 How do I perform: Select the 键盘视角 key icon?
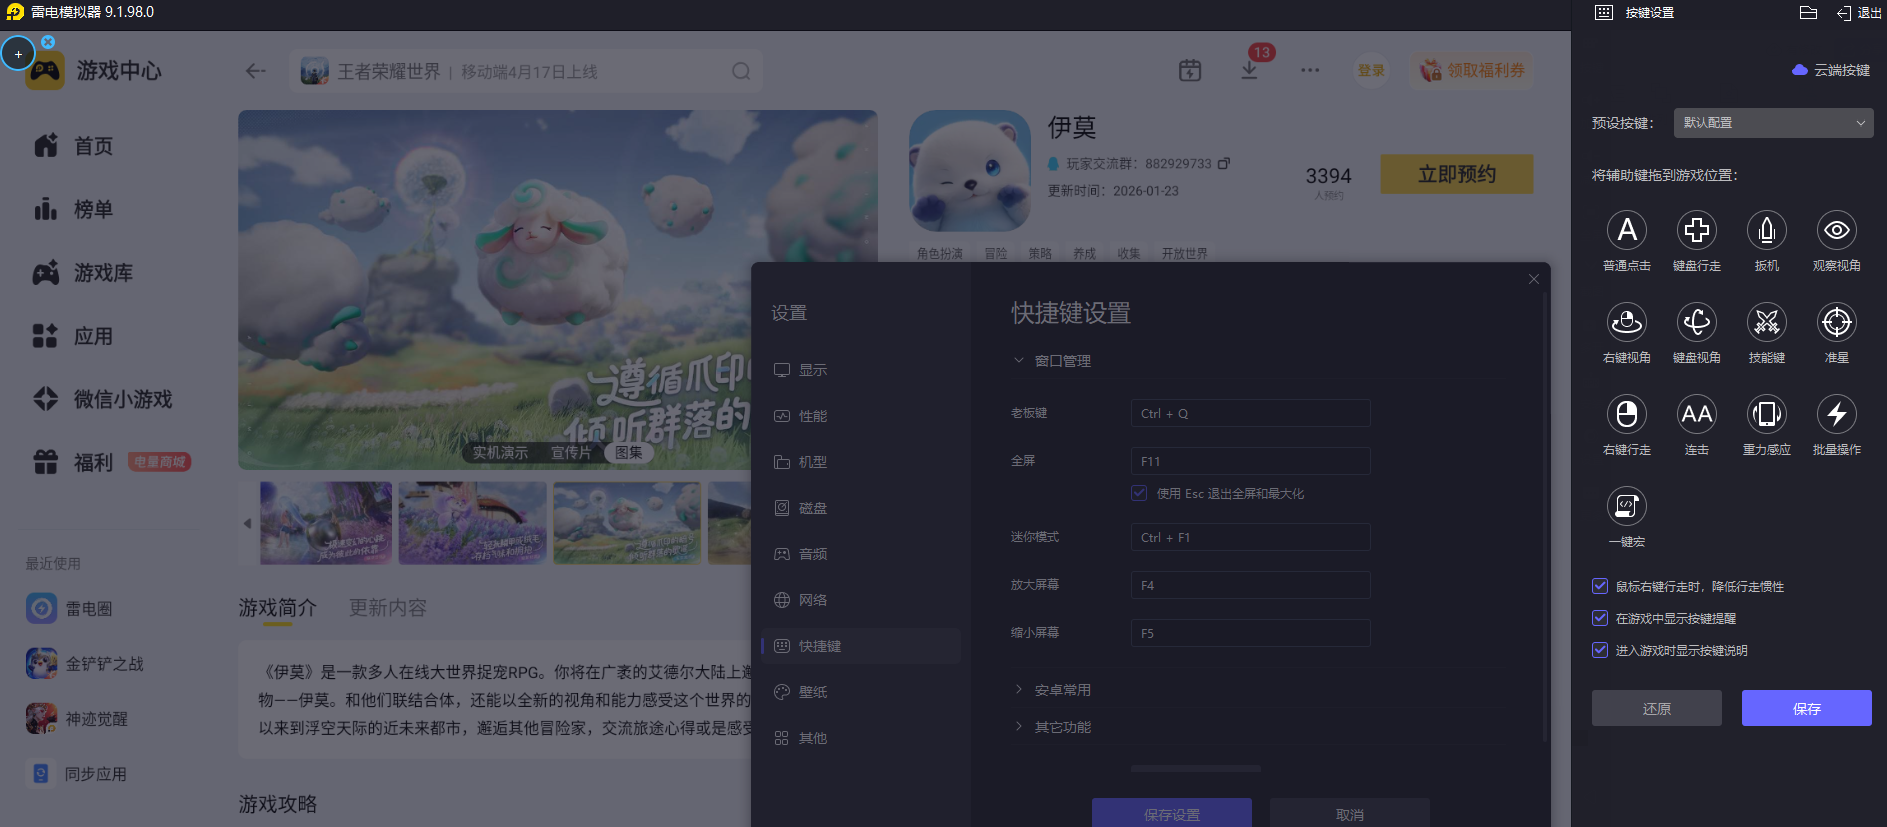[1697, 322]
